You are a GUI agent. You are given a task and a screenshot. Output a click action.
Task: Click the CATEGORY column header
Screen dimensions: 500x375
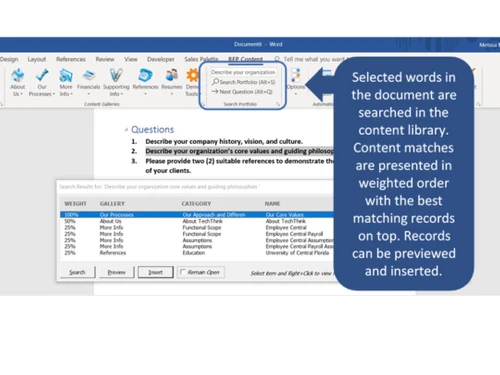click(x=196, y=203)
